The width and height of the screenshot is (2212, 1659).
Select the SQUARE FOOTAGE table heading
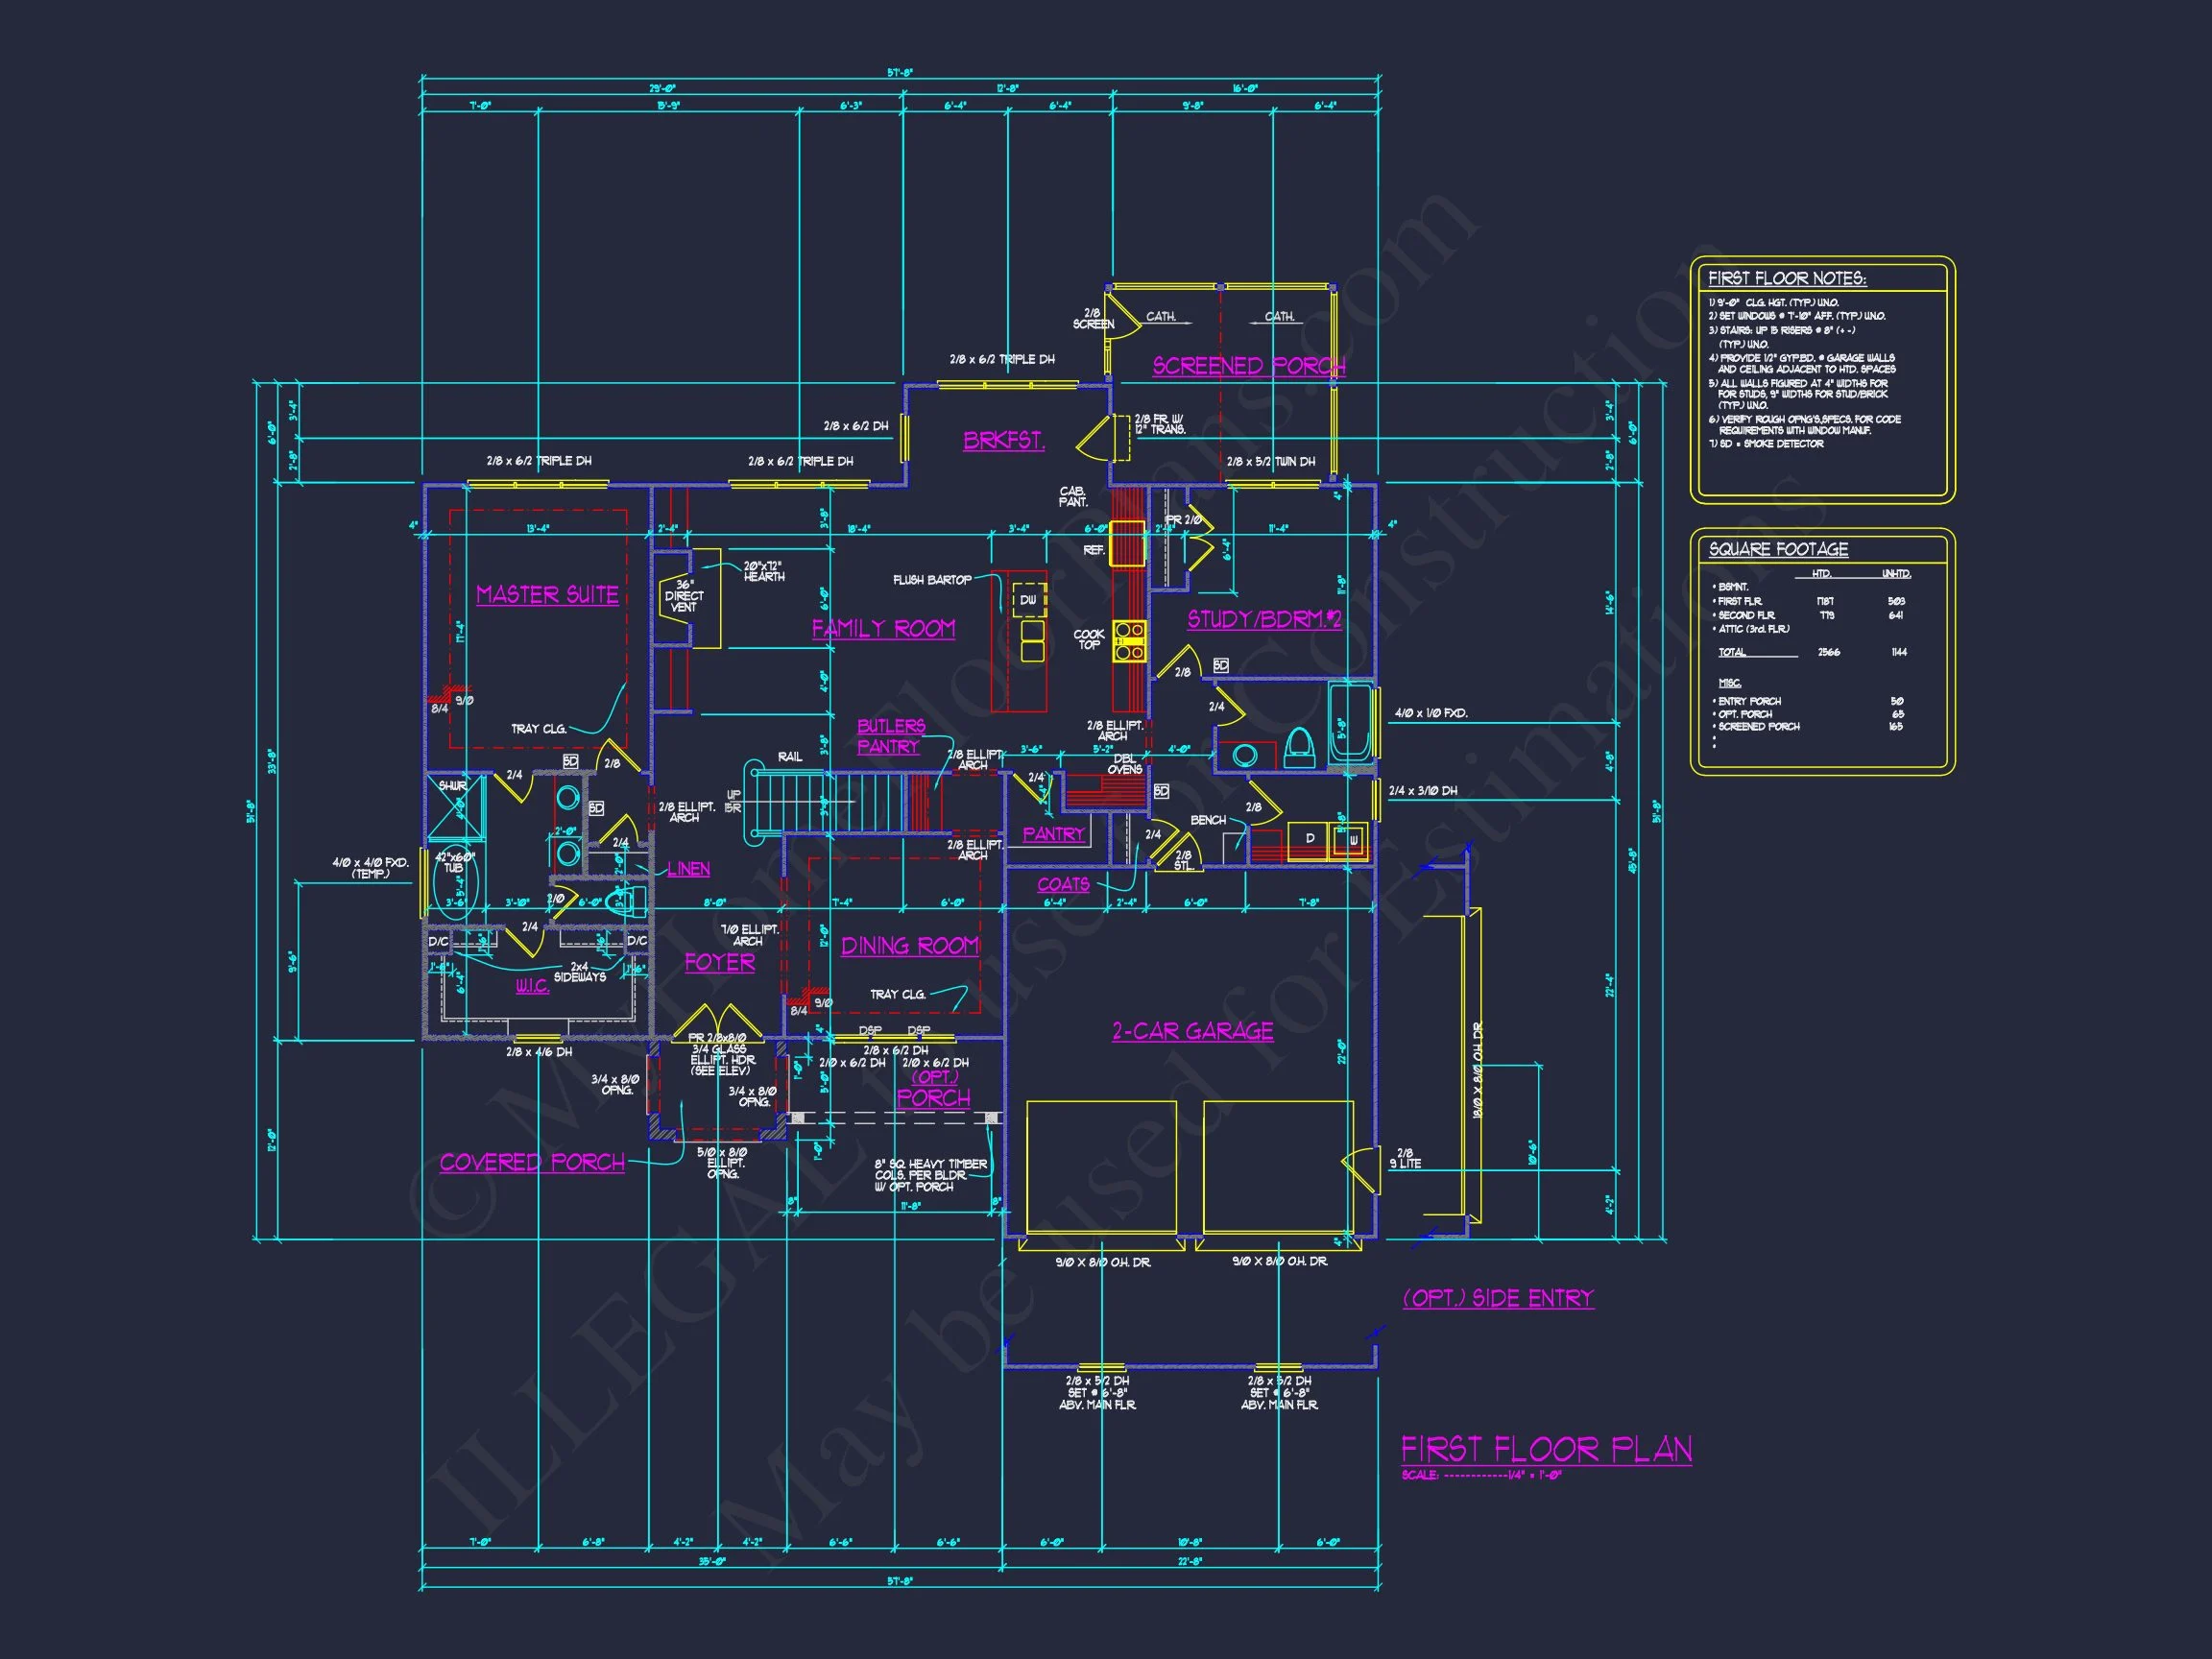1778,549
